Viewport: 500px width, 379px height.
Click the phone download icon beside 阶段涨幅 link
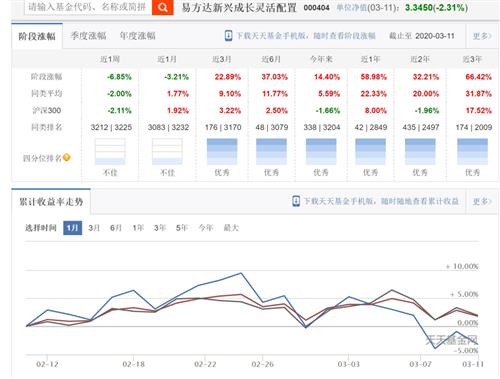click(x=228, y=35)
